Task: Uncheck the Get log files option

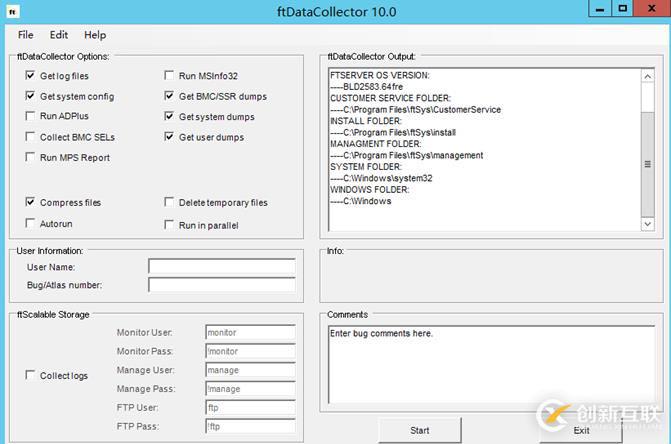Action: pos(30,76)
